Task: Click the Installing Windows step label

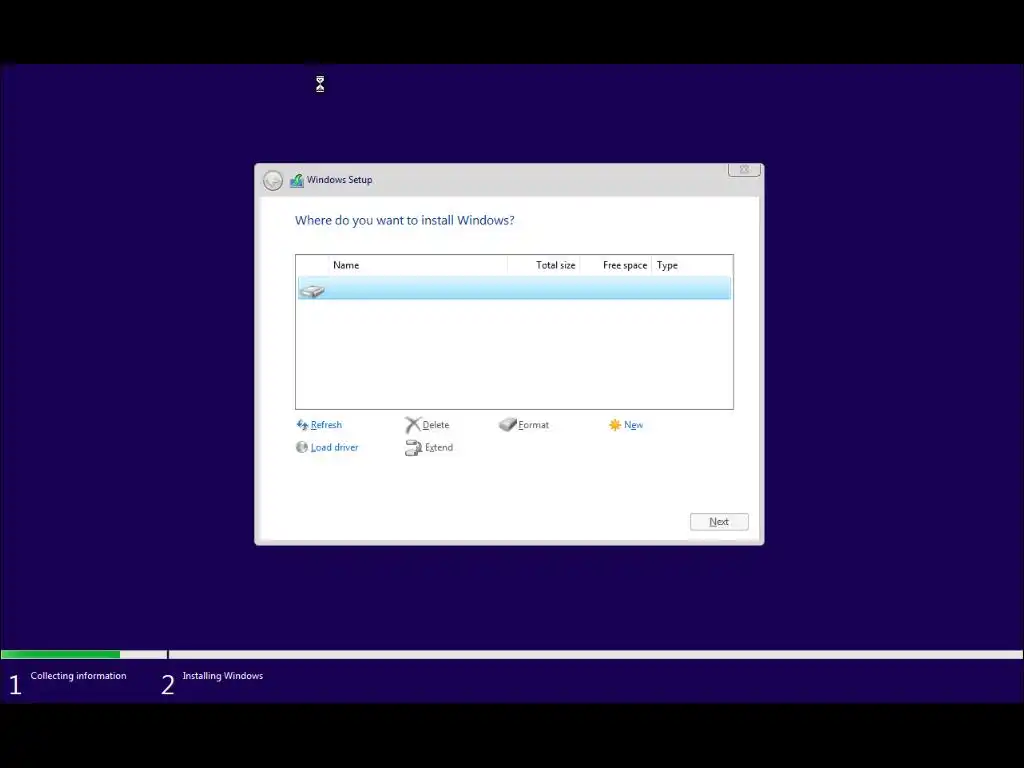Action: (223, 676)
